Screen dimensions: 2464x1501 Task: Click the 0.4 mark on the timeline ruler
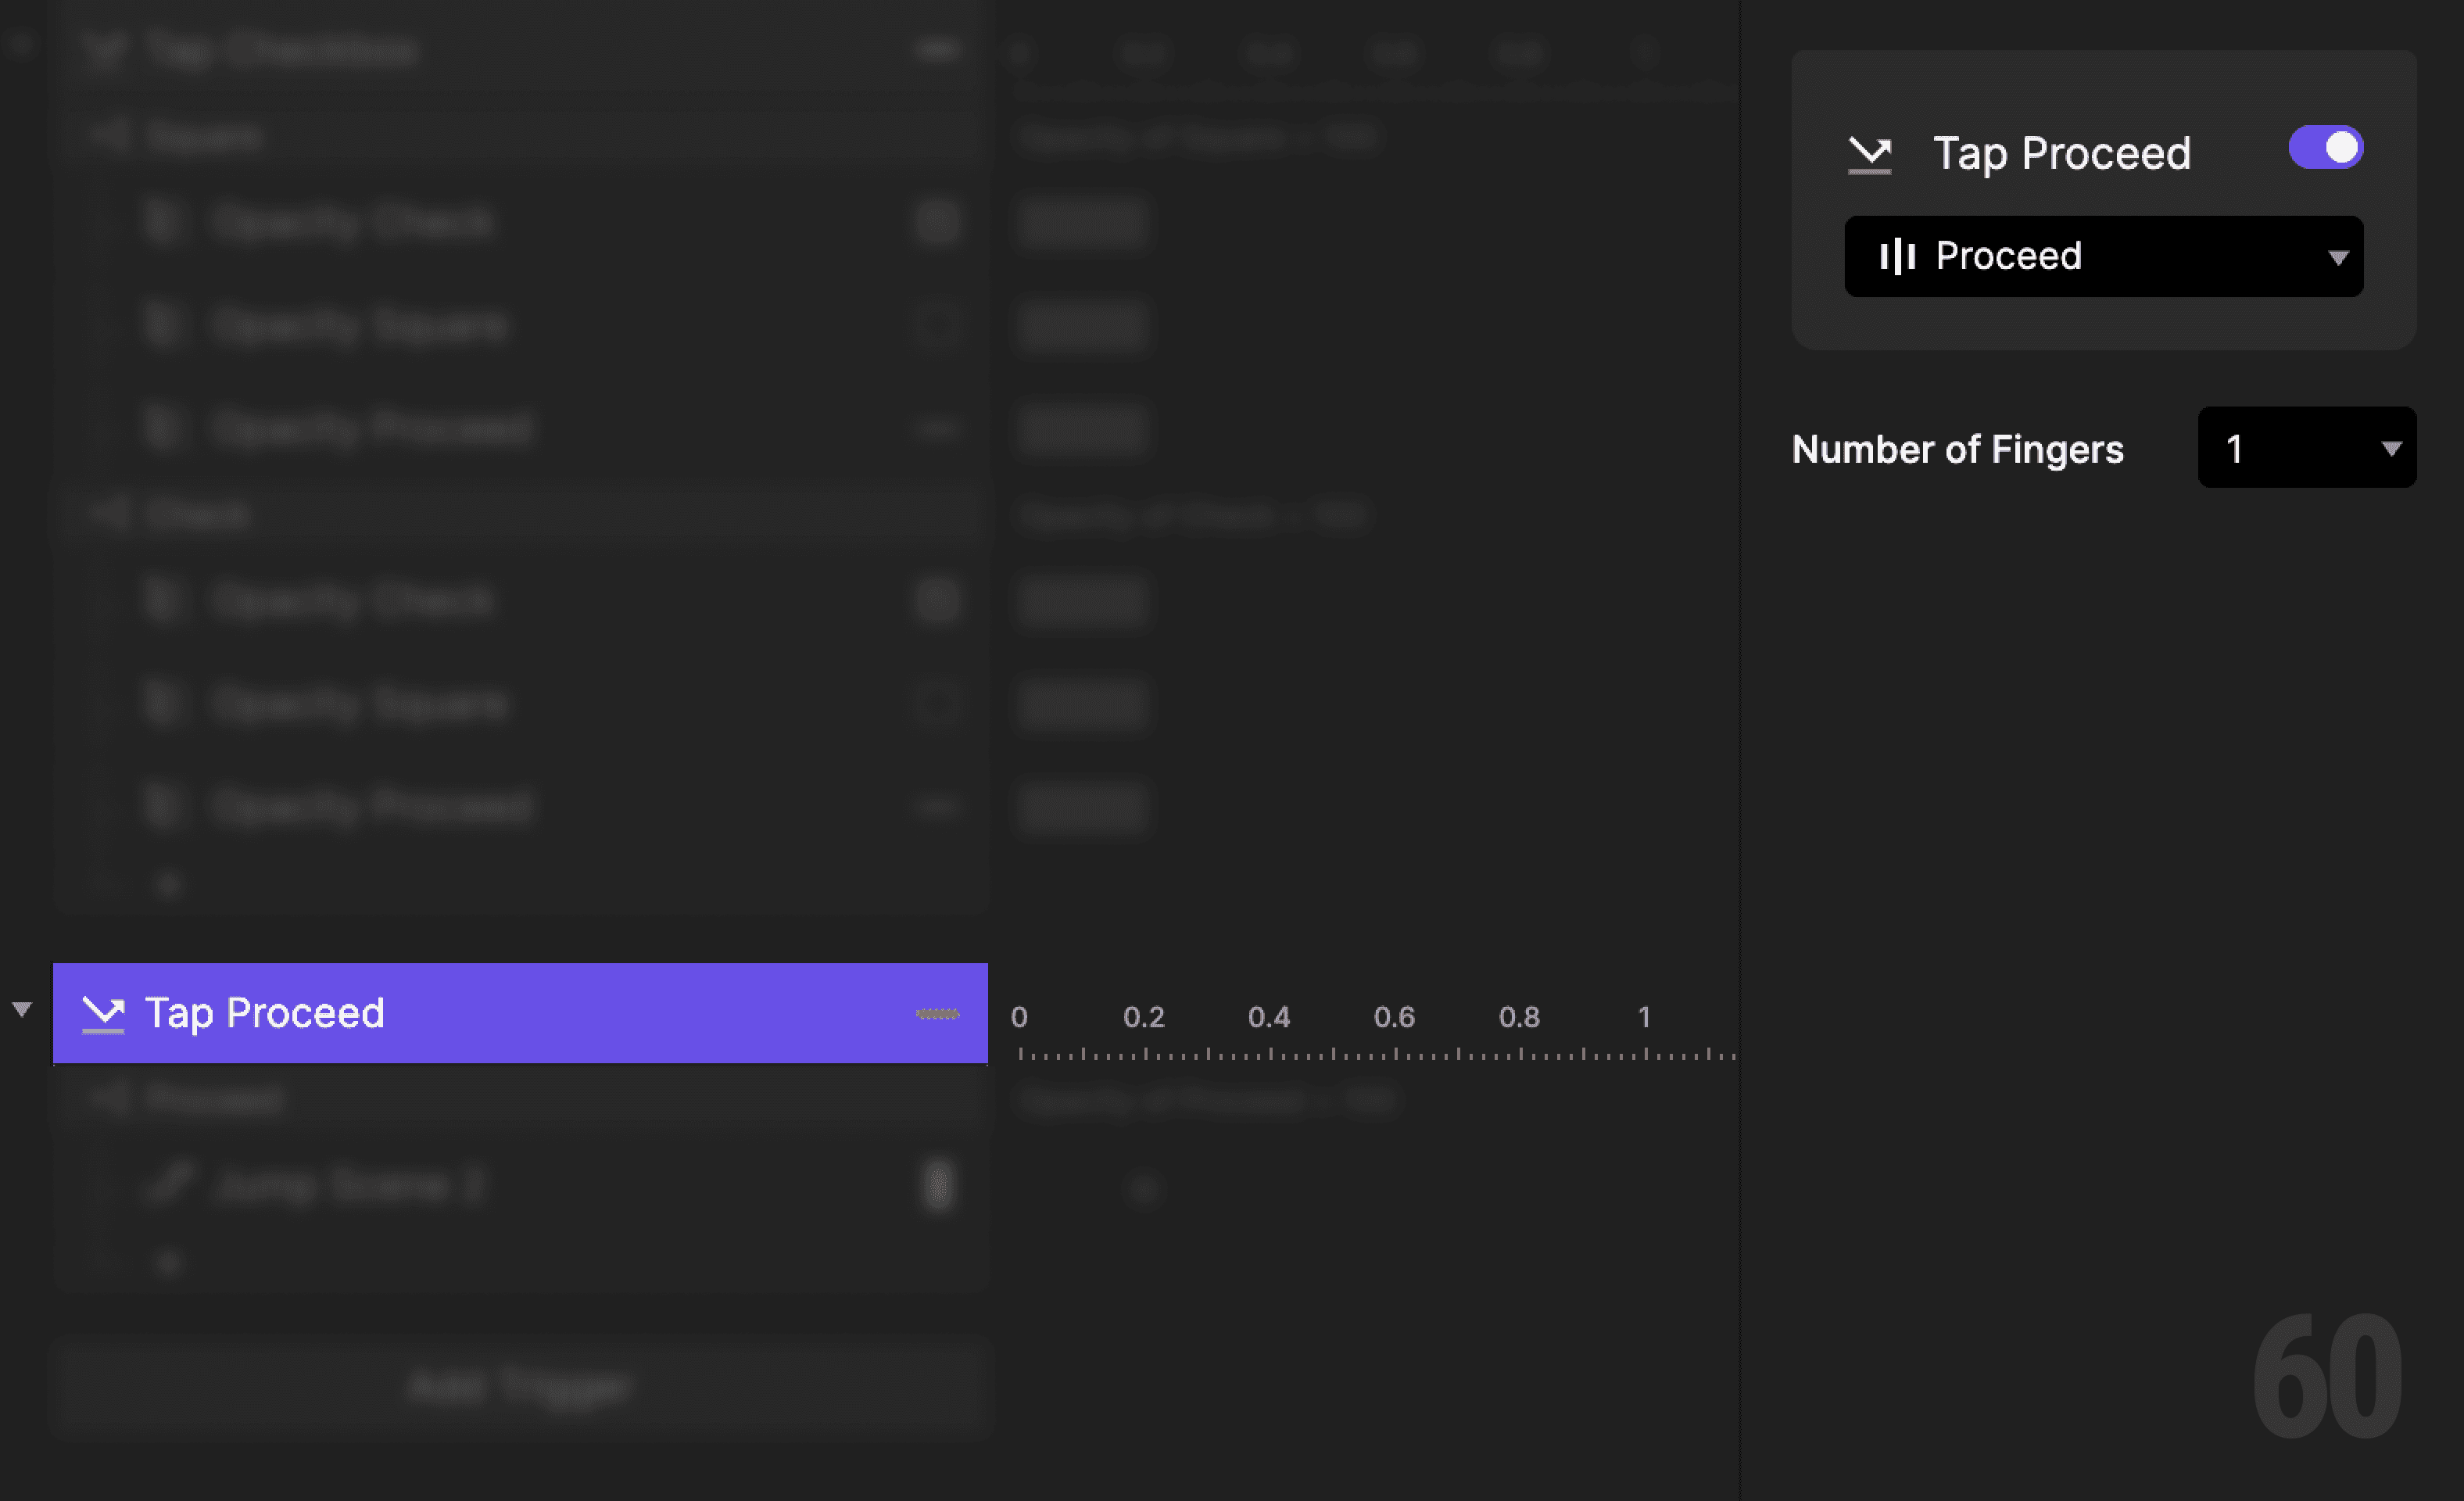1270,1017
